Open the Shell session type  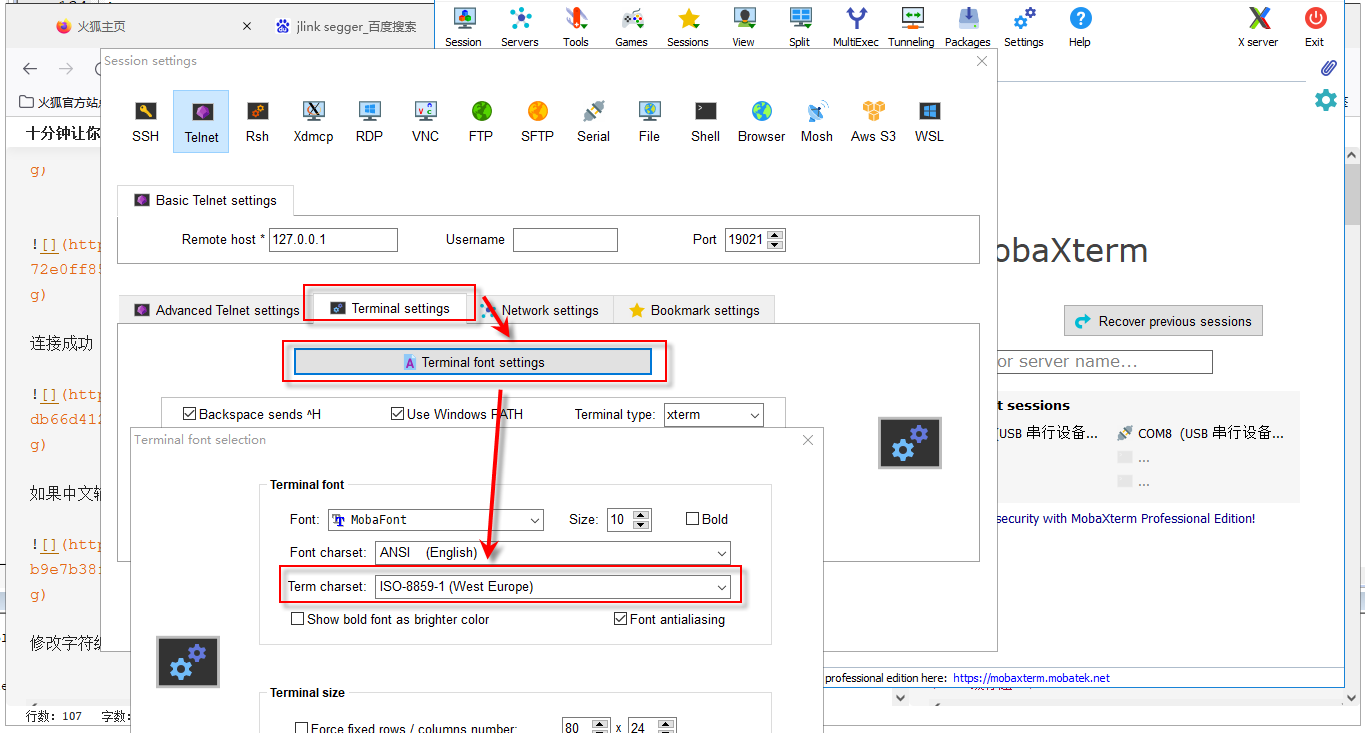pos(705,121)
